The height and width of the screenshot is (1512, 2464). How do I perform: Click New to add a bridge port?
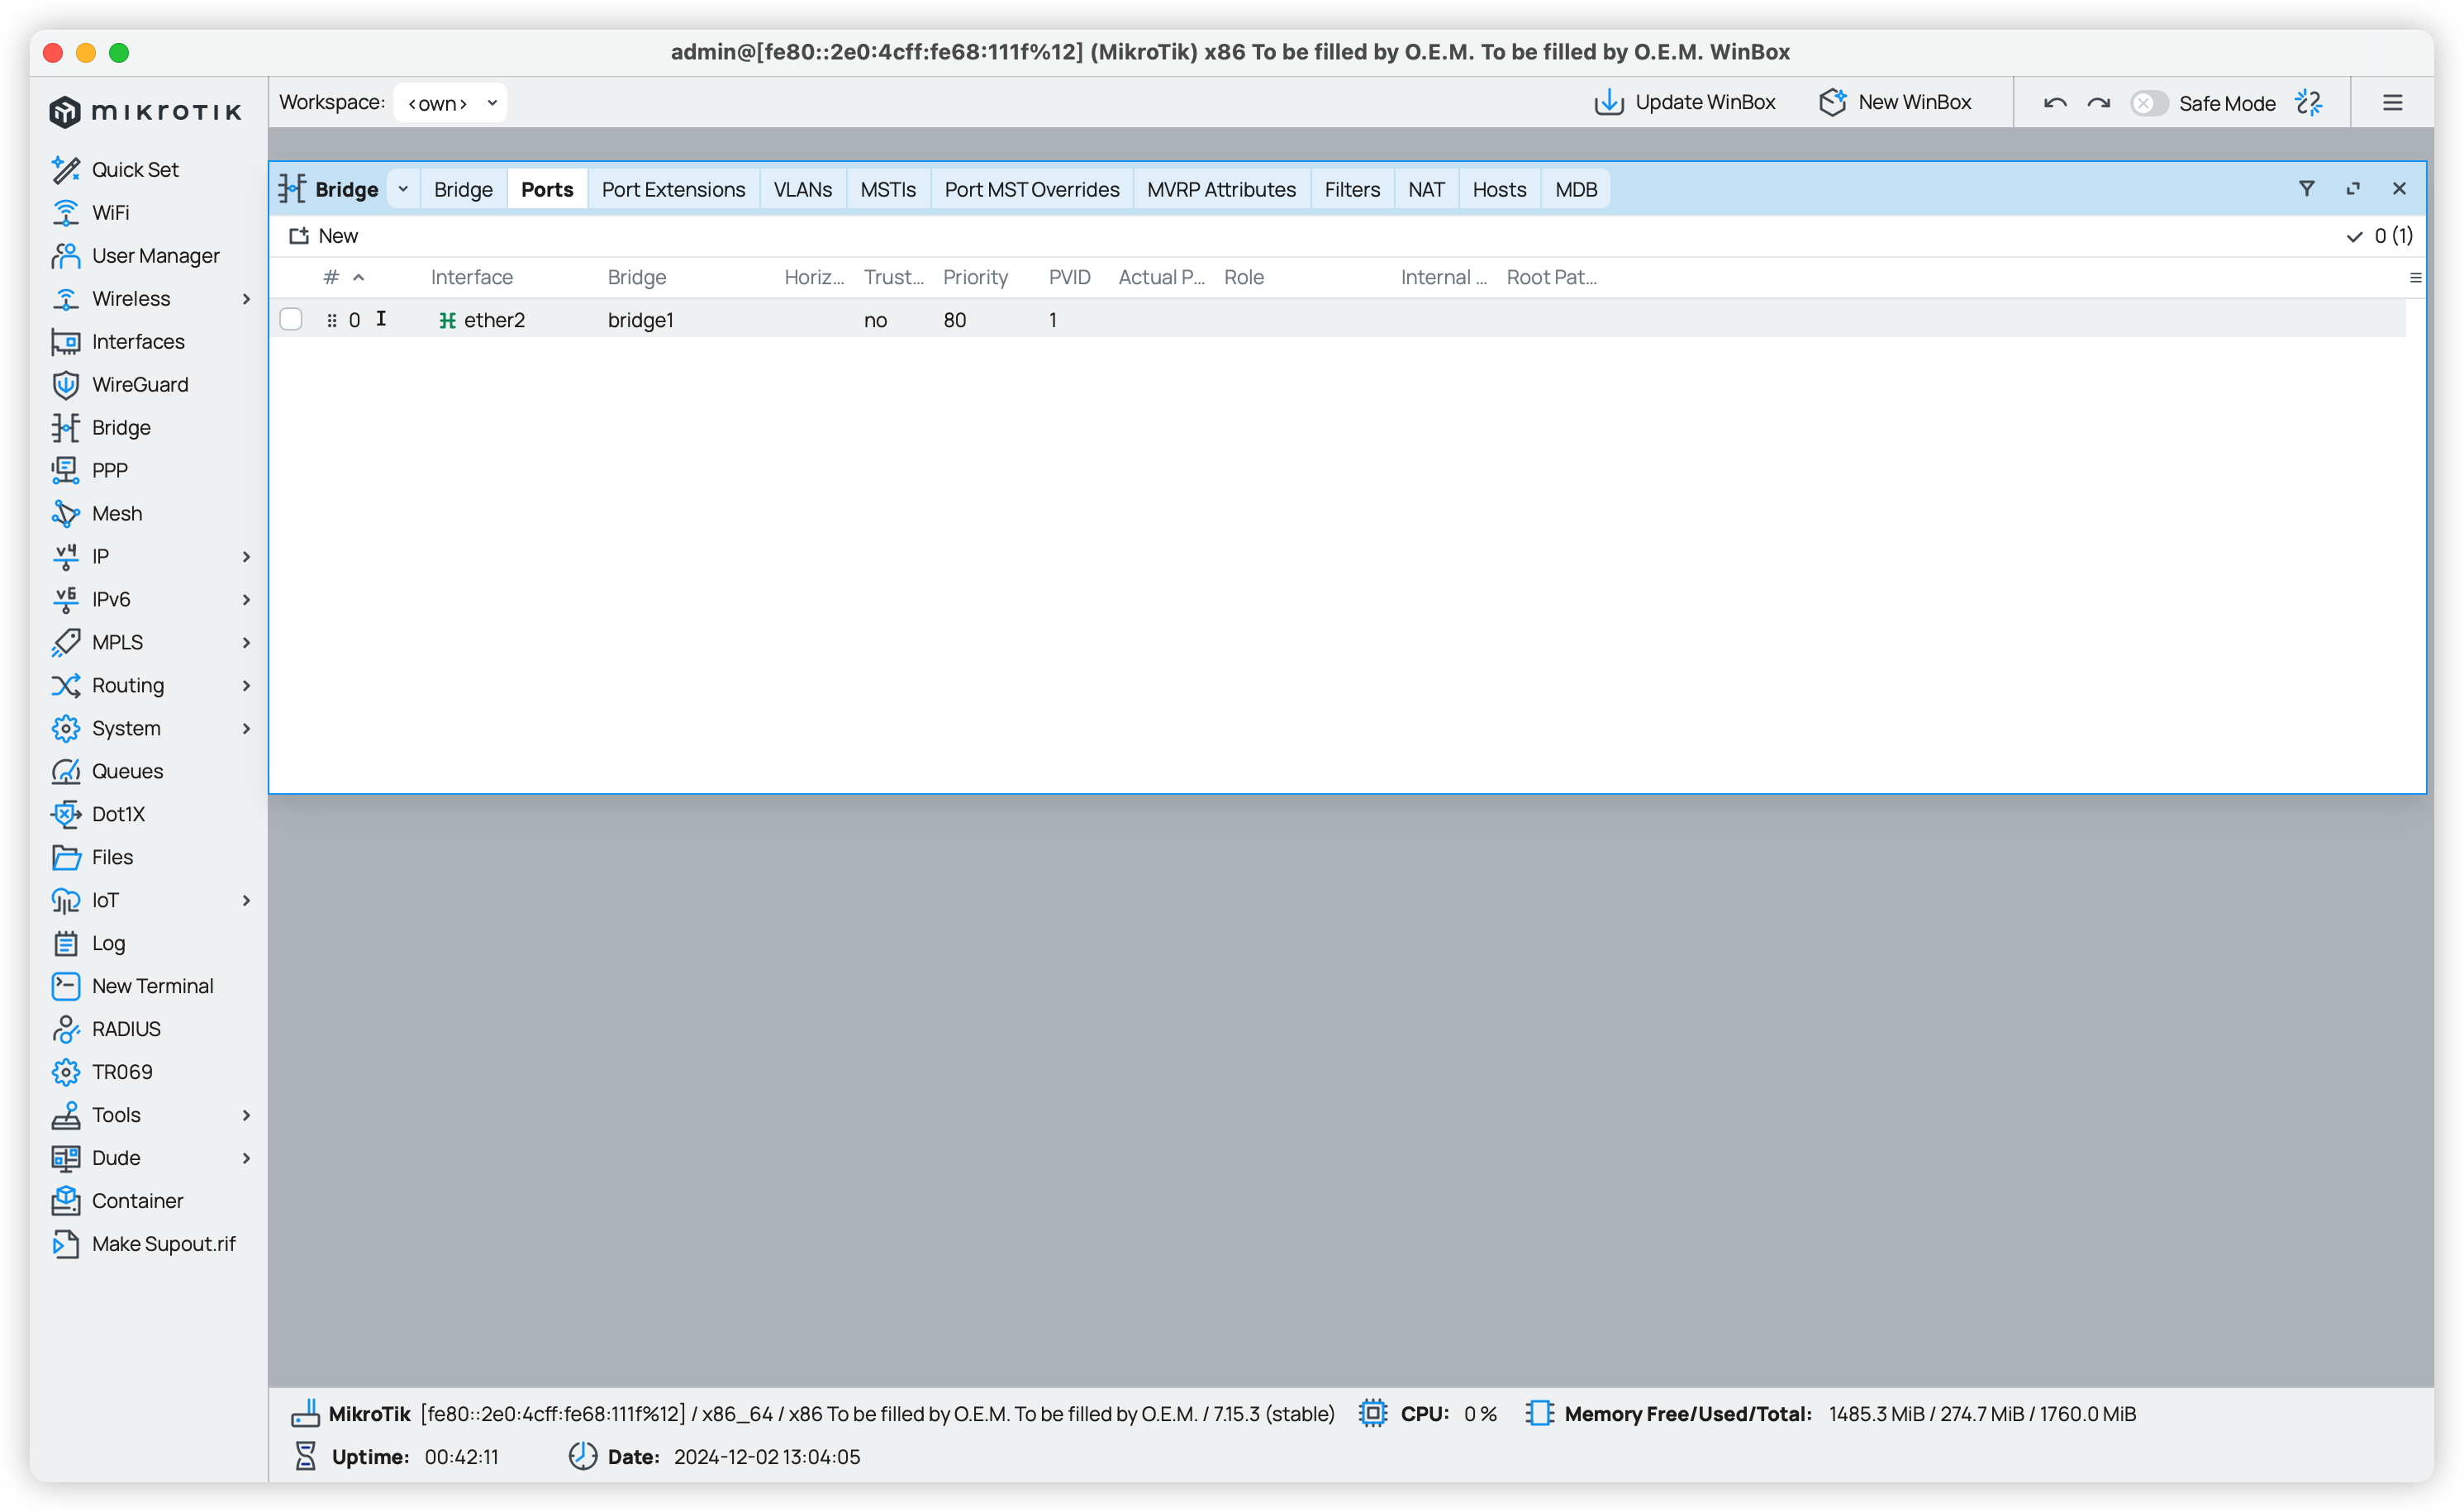[x=324, y=236]
